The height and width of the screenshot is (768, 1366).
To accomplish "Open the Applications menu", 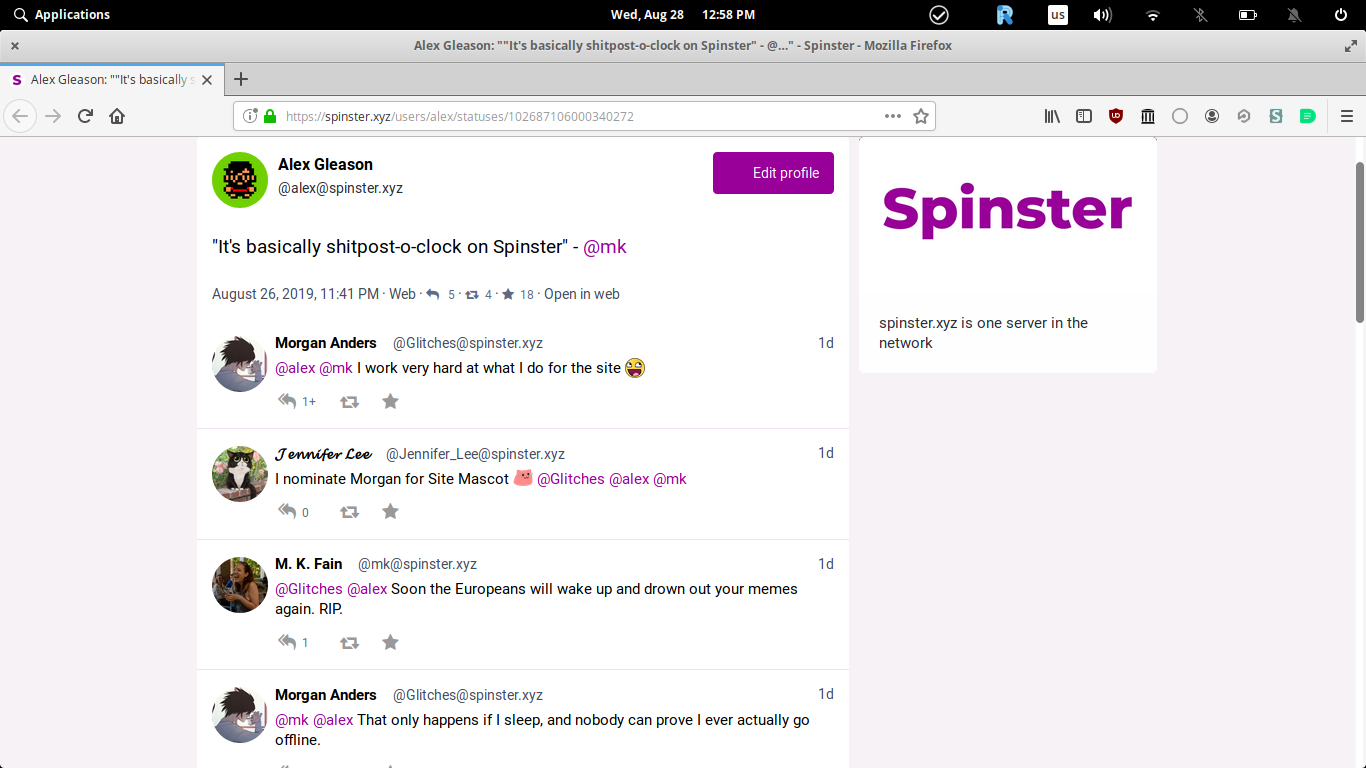I will point(61,14).
